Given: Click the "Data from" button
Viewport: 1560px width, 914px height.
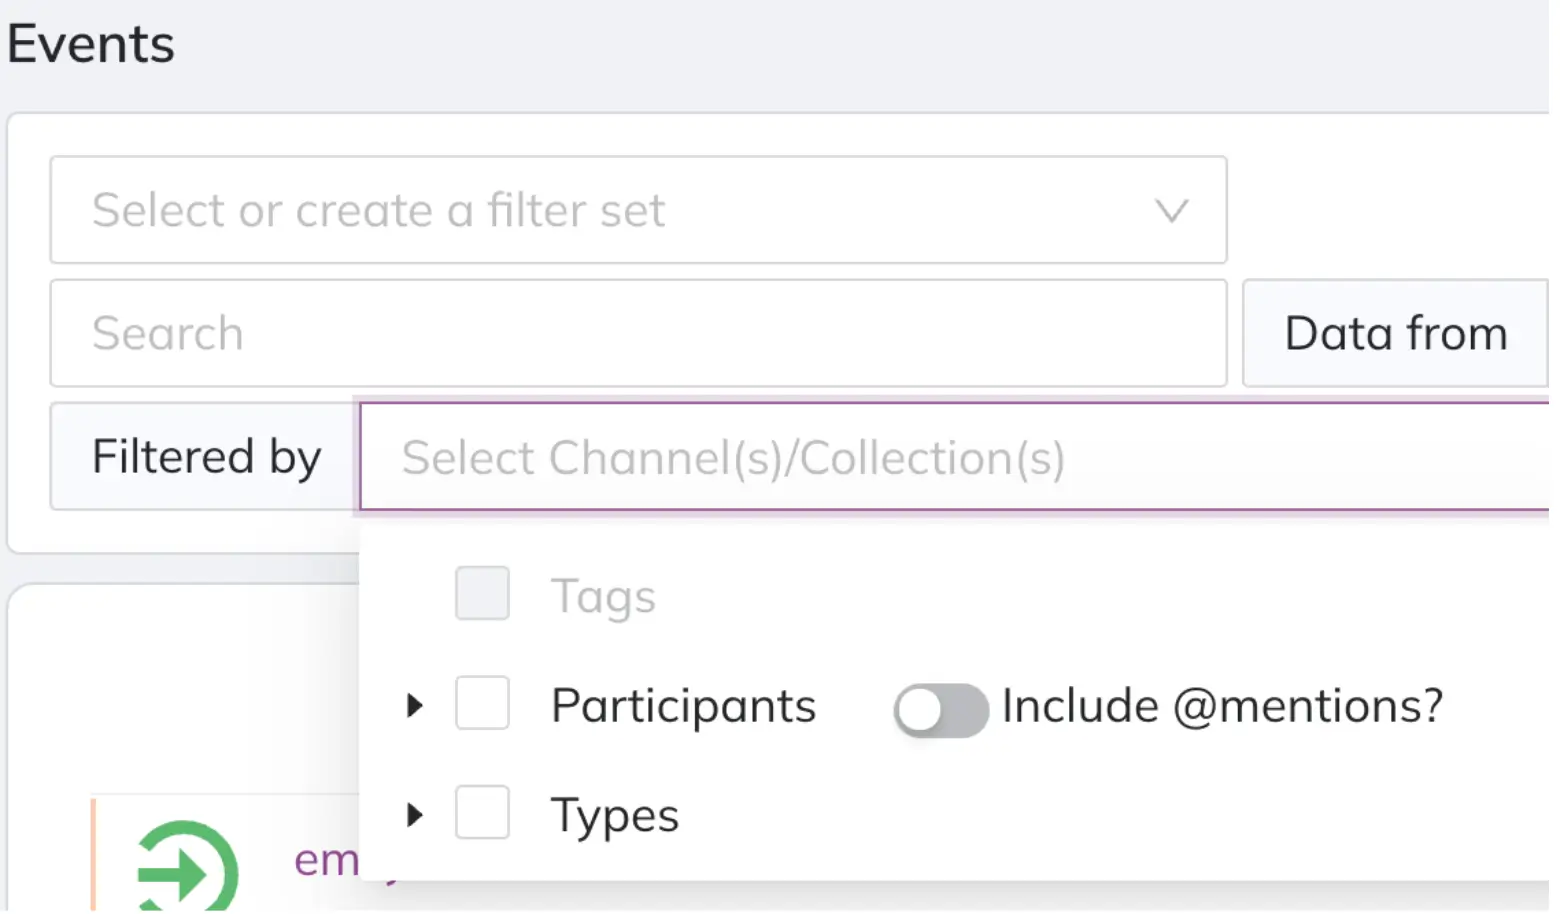Looking at the screenshot, I should coord(1395,334).
